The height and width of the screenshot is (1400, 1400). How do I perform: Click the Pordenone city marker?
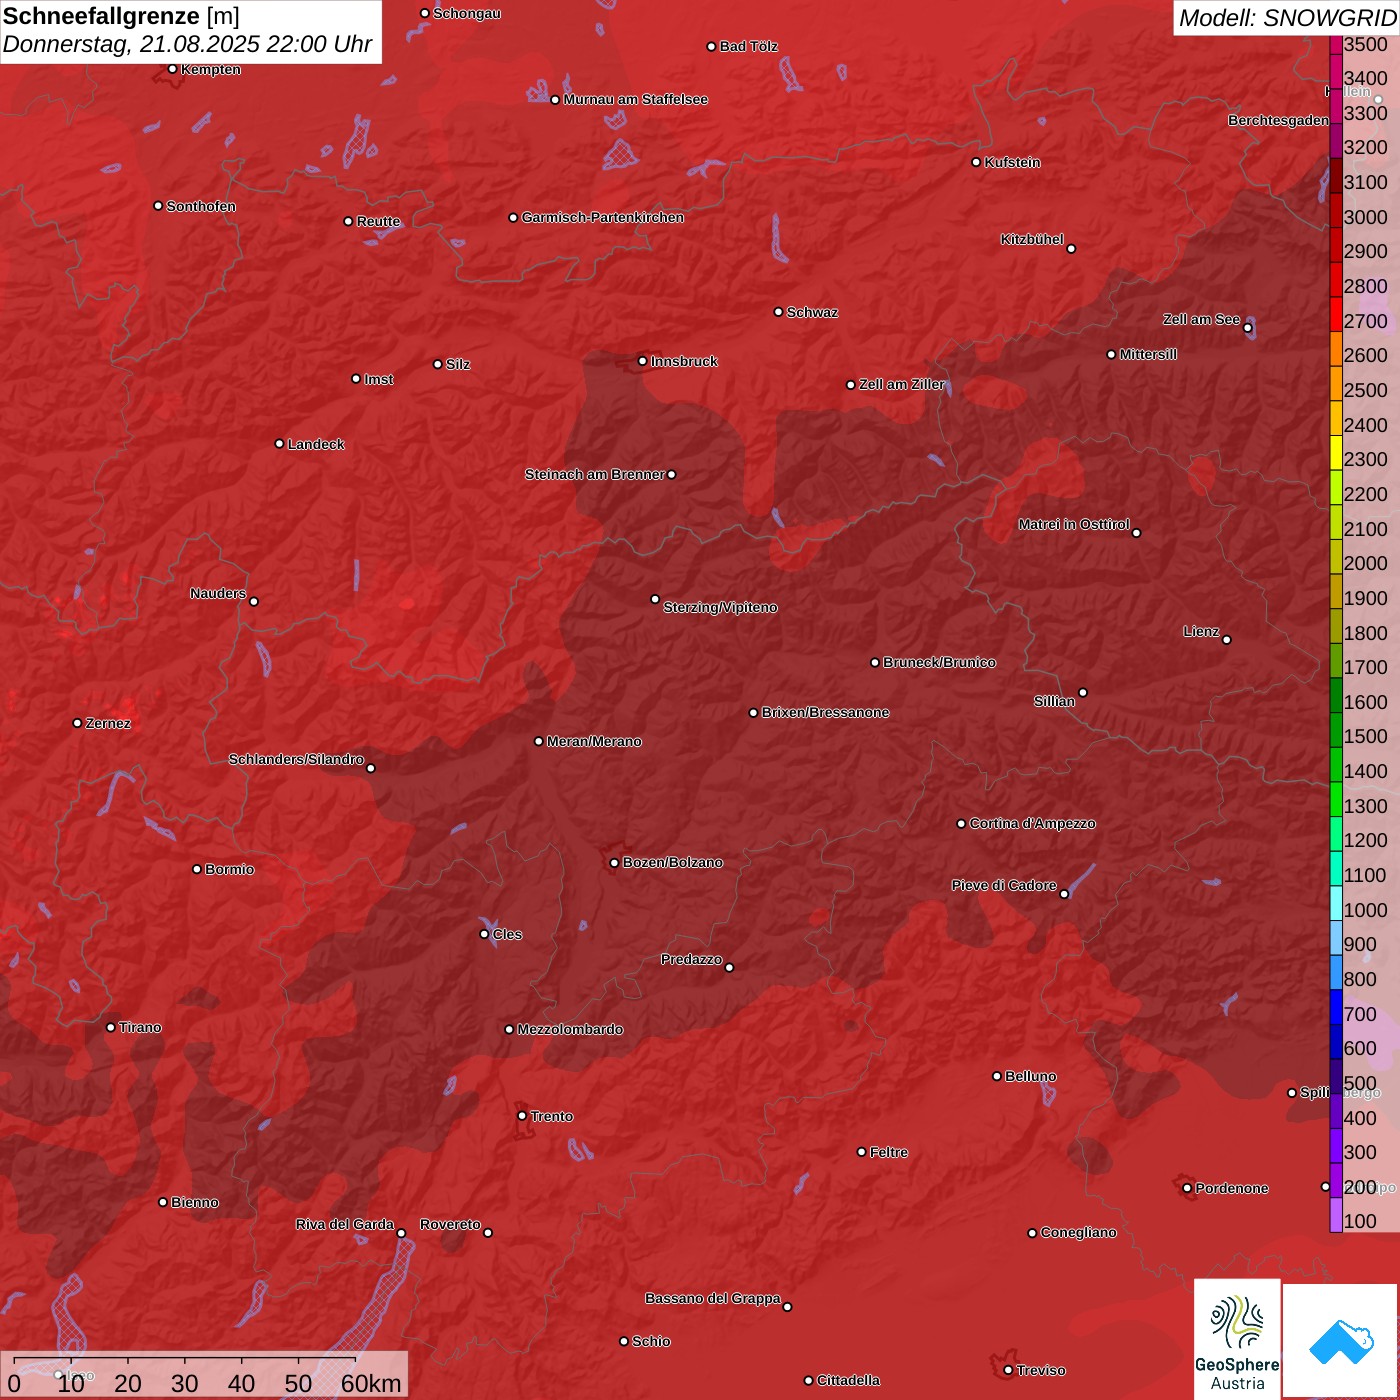click(x=1187, y=1188)
